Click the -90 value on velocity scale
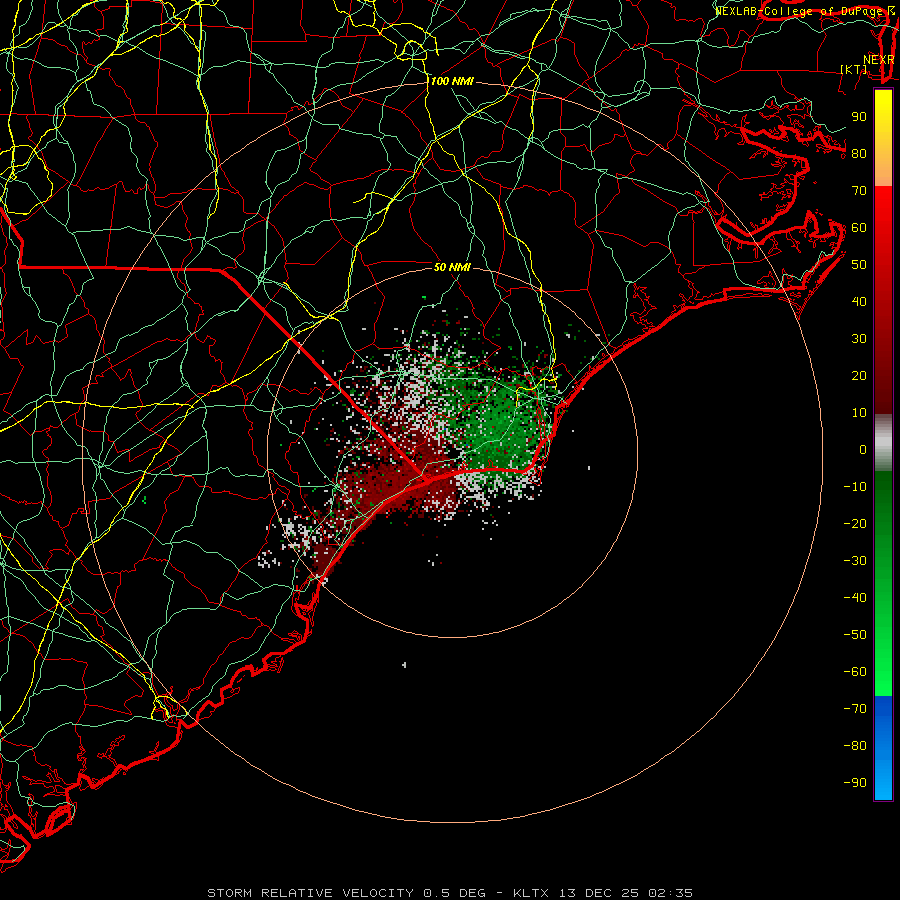The image size is (900, 900). (x=855, y=783)
